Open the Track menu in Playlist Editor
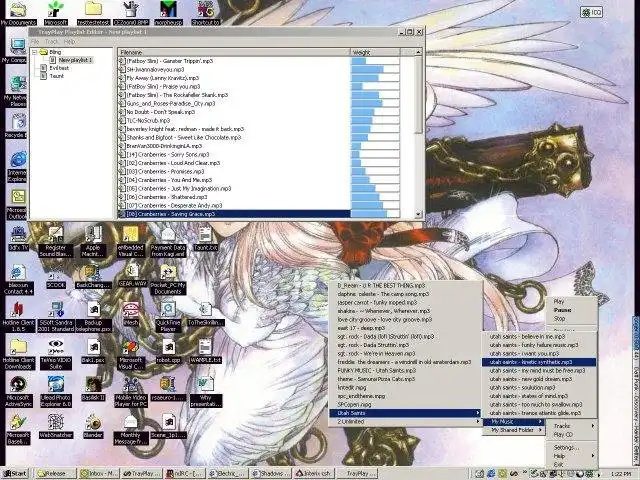The height and width of the screenshot is (480, 640). (51, 42)
